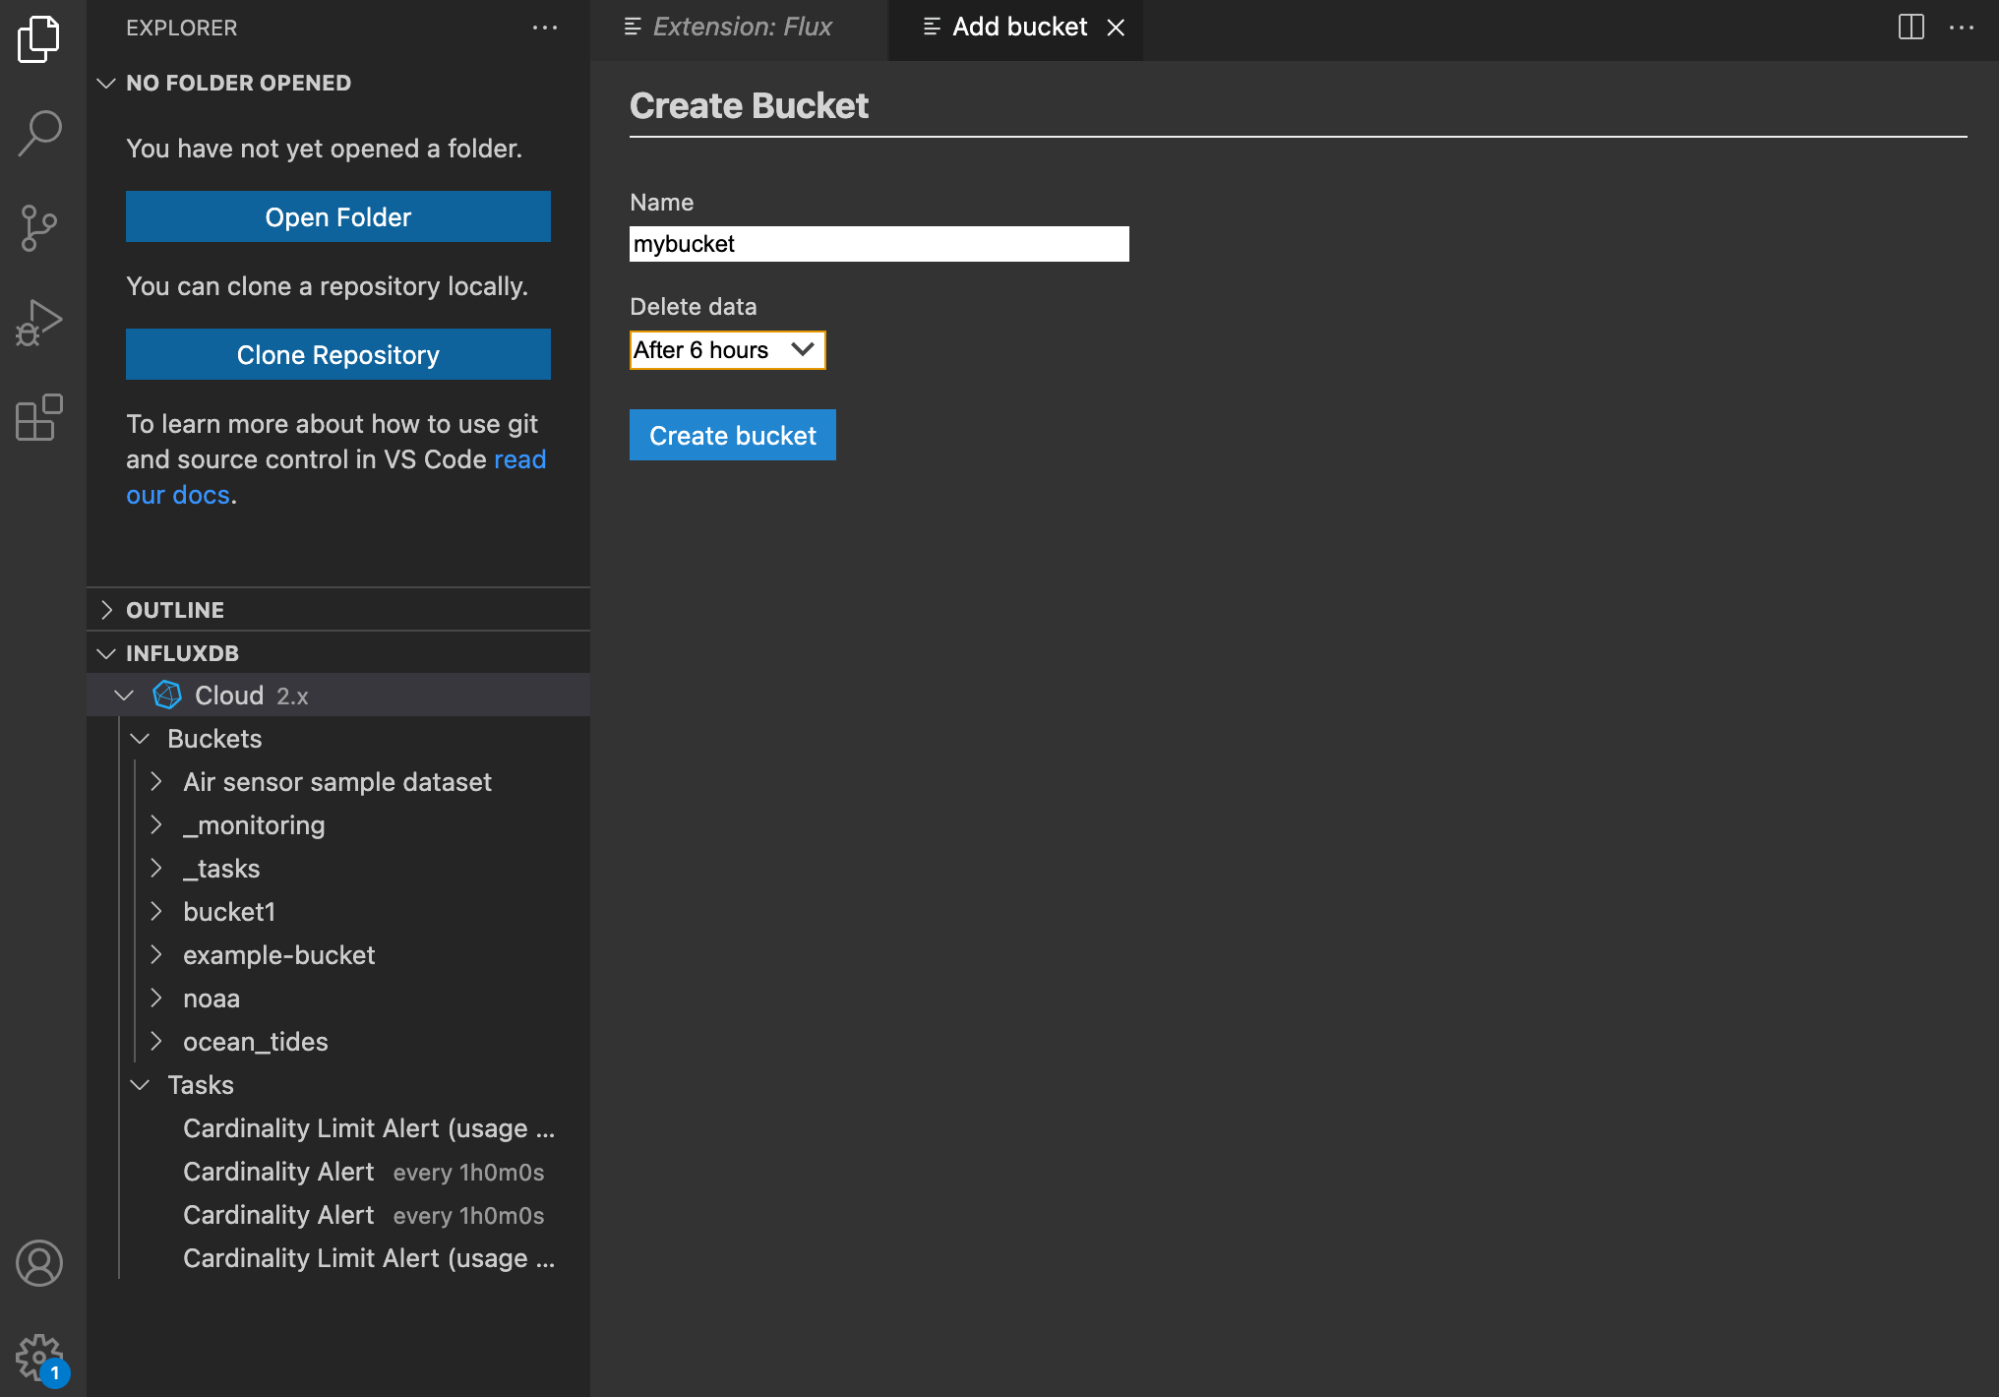Click the Create bucket button

(734, 434)
